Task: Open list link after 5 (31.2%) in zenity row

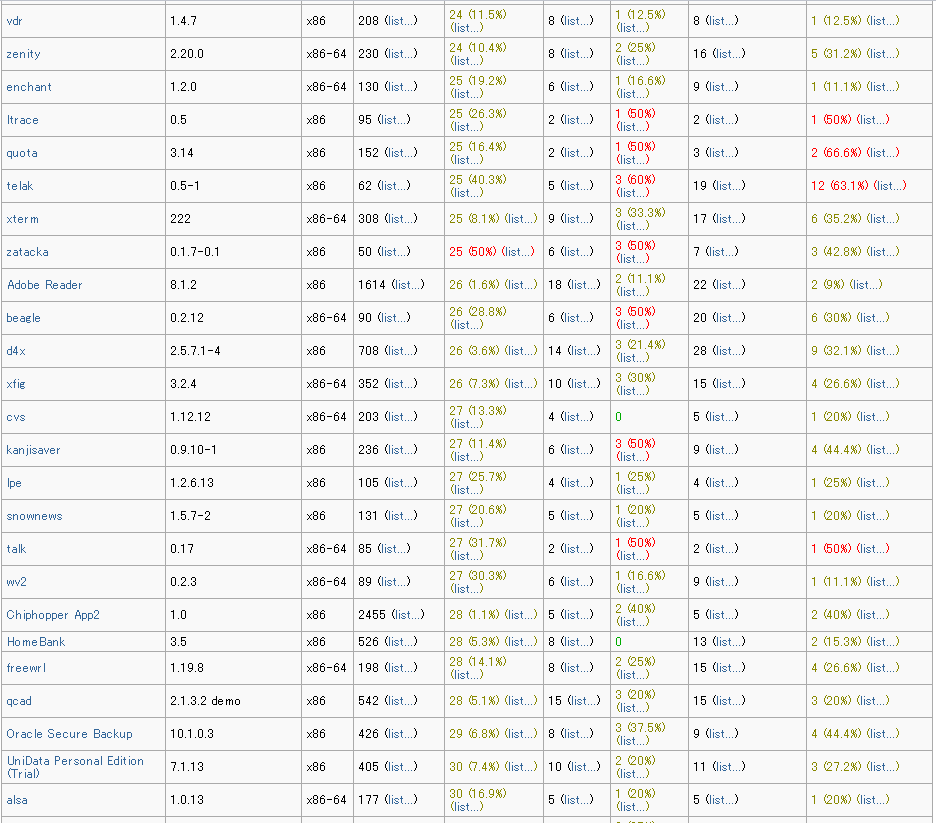Action: [x=883, y=54]
